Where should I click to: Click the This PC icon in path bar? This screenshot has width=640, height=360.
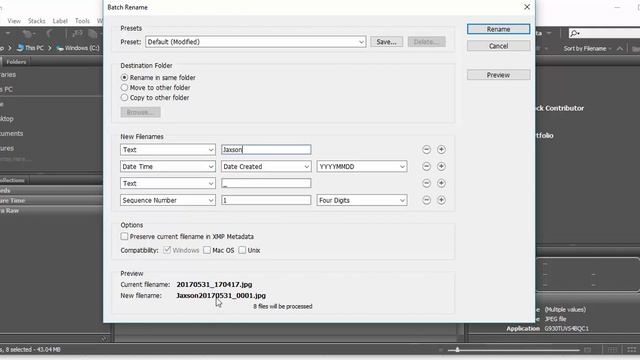click(x=20, y=48)
